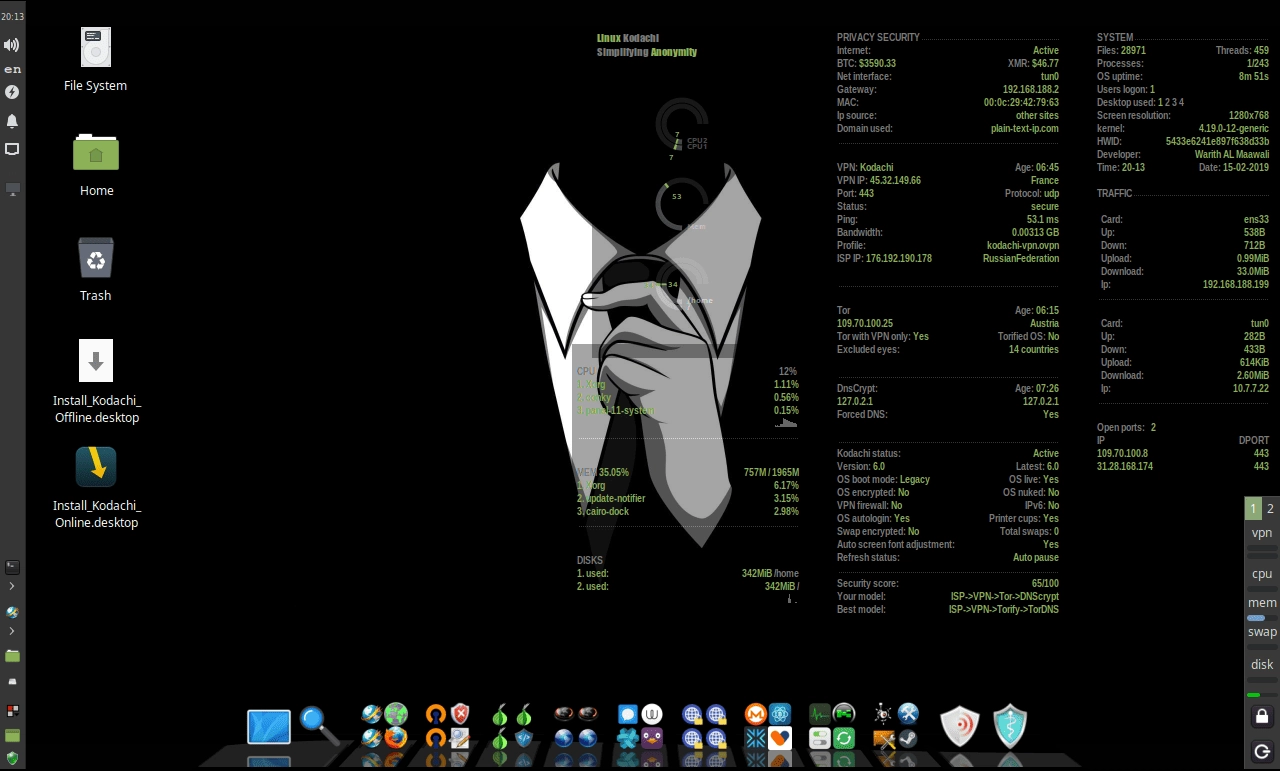Open the Trash desktop icon
This screenshot has height=771, width=1280.
coord(96,257)
